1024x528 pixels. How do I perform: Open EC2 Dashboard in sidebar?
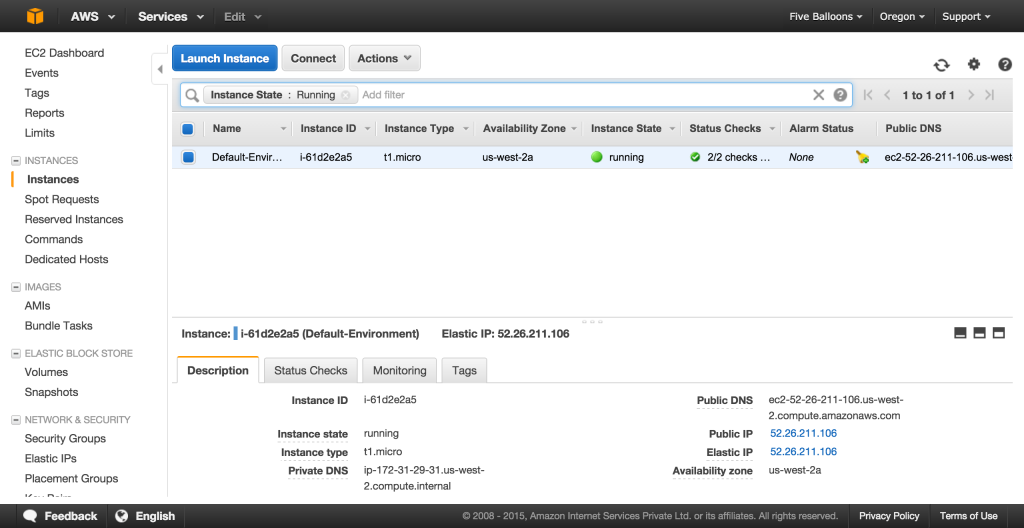point(64,53)
